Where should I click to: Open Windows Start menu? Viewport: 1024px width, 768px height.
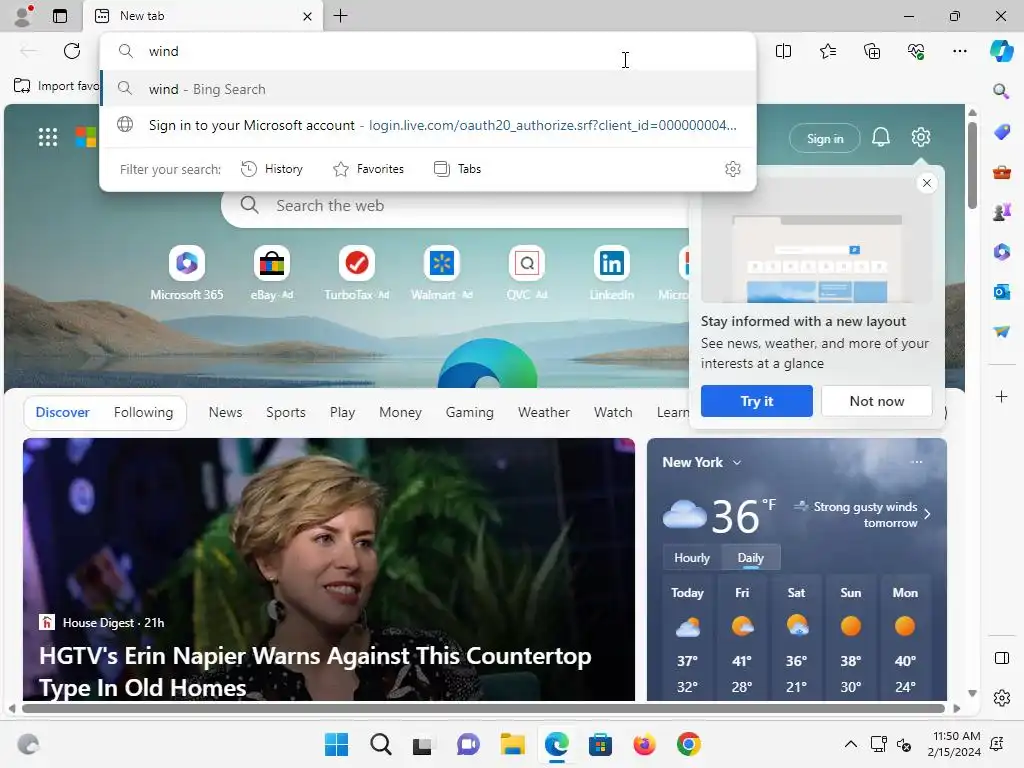(336, 744)
